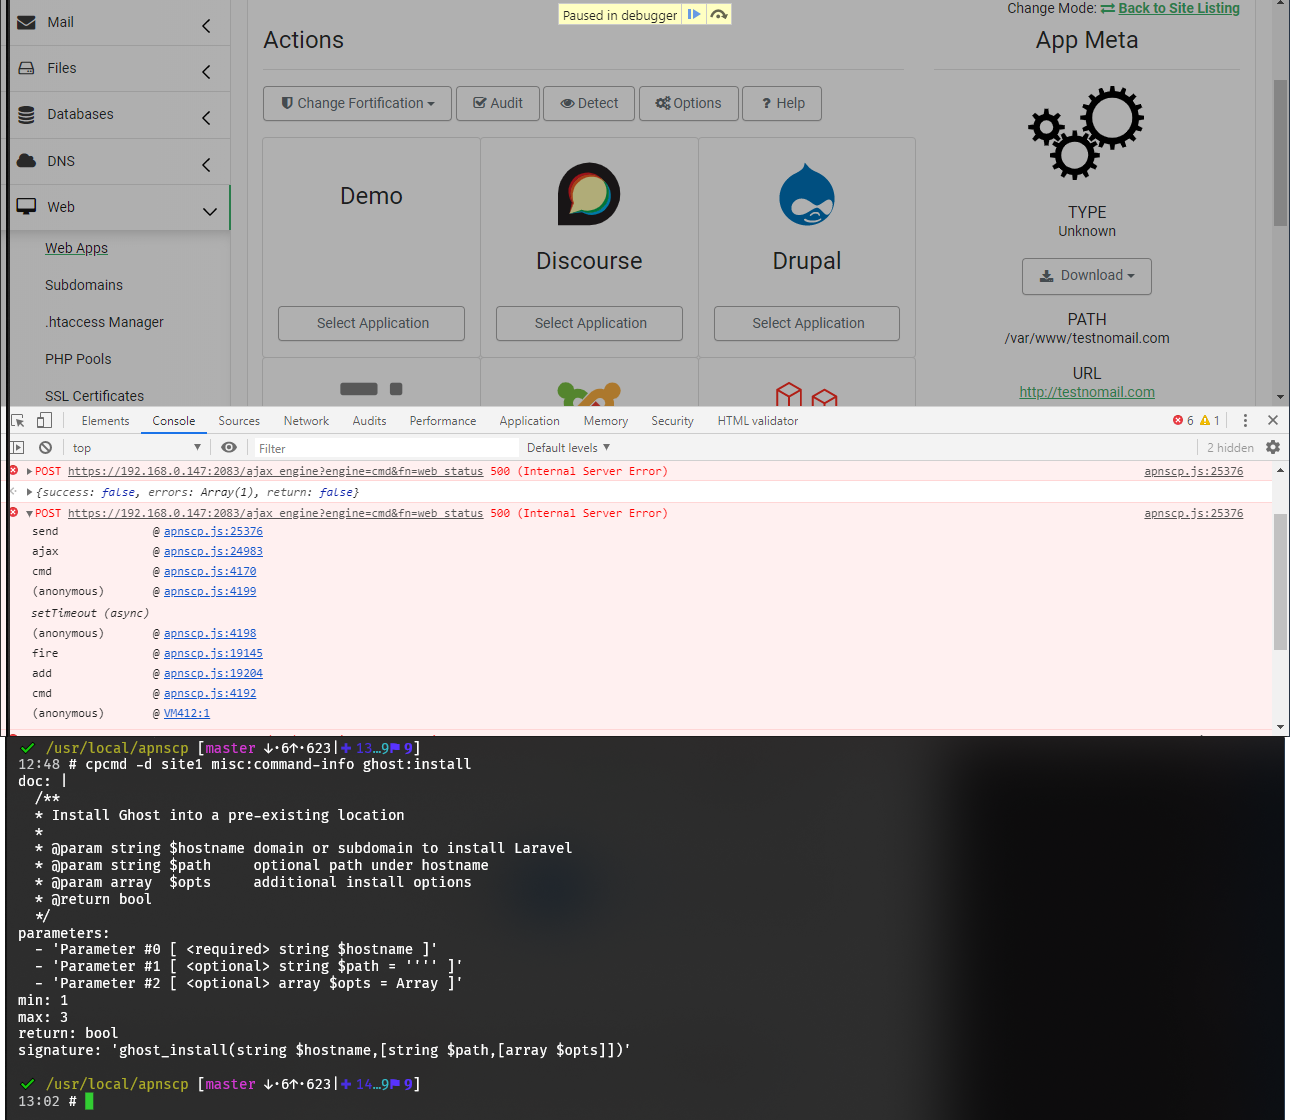Click the DNS cloud icon in sidebar
Viewport: 1290px width, 1120px height.
27,161
